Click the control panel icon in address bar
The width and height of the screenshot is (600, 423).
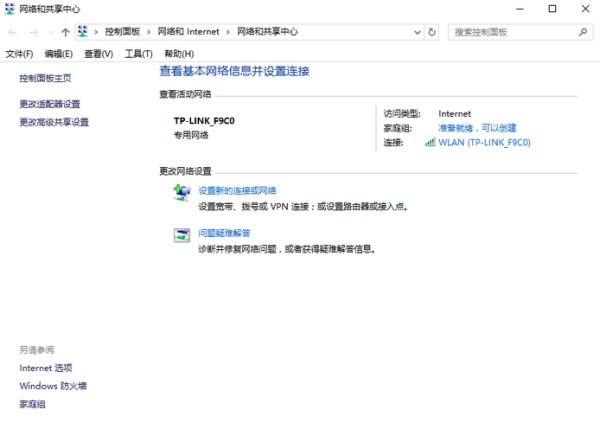(x=81, y=33)
